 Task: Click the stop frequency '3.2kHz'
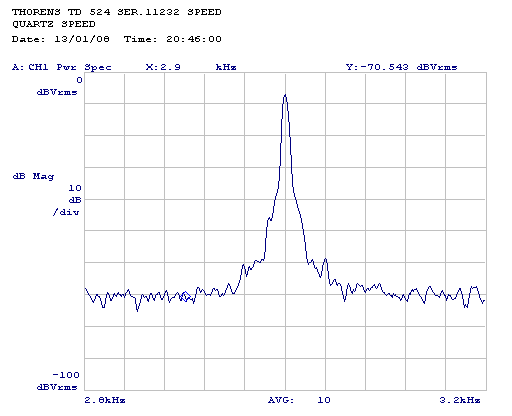coord(460,400)
